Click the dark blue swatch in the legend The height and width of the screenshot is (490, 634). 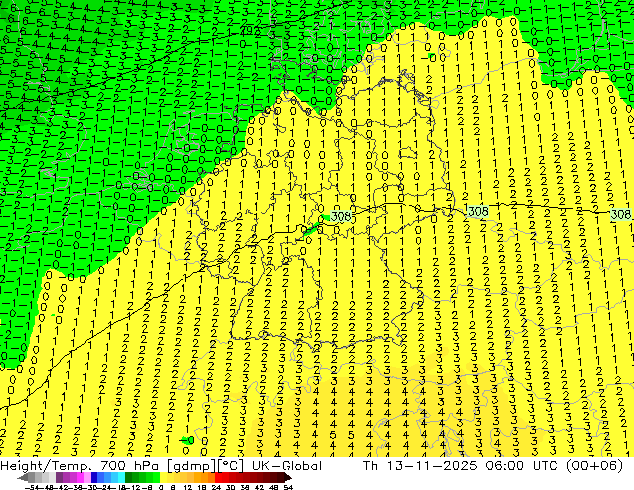[x=94, y=478]
